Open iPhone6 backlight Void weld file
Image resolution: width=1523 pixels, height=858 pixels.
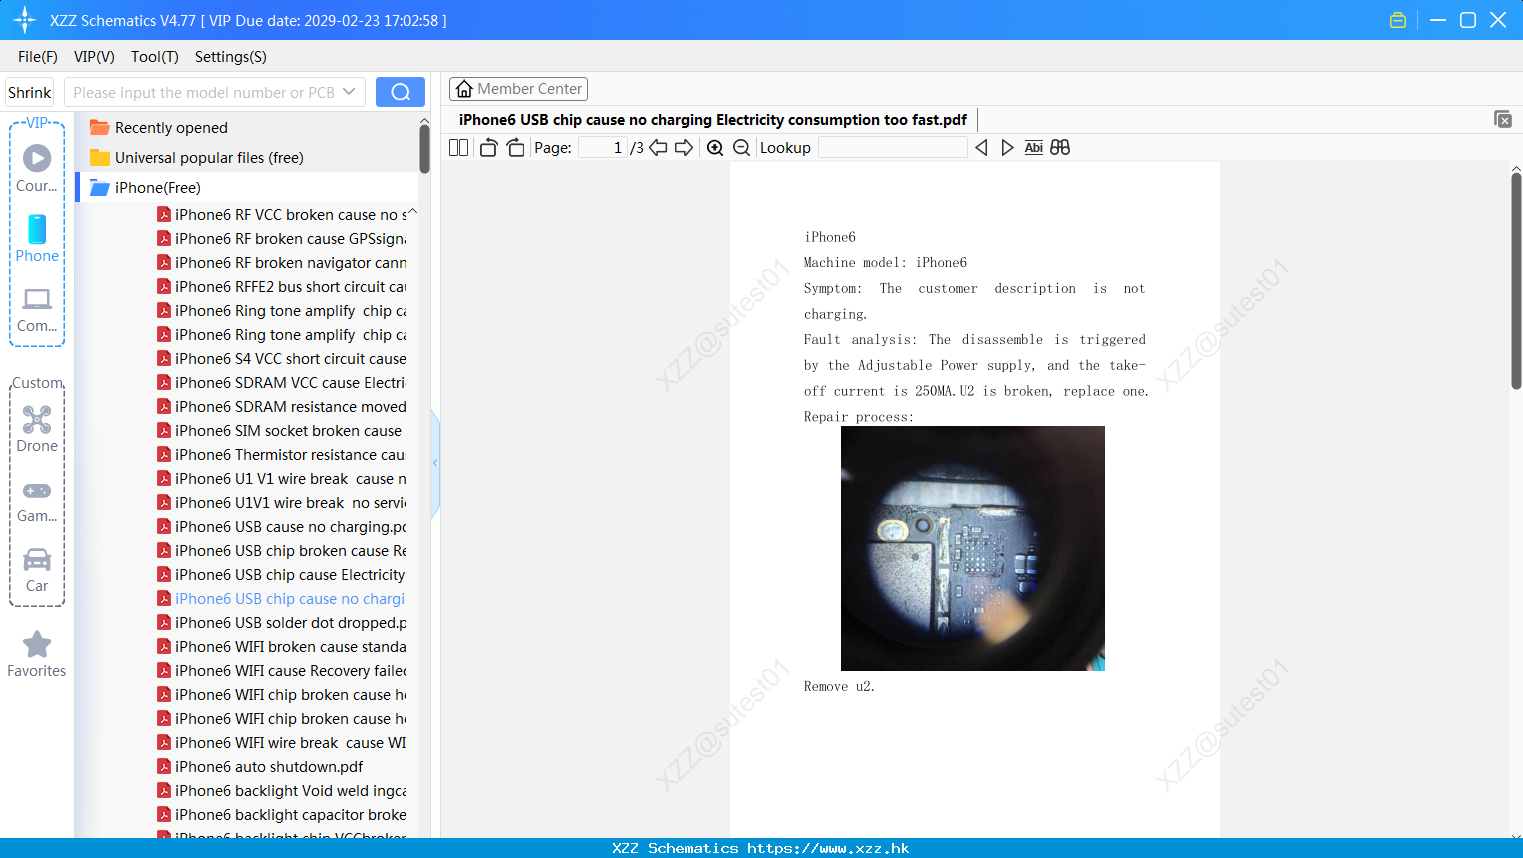(282, 791)
